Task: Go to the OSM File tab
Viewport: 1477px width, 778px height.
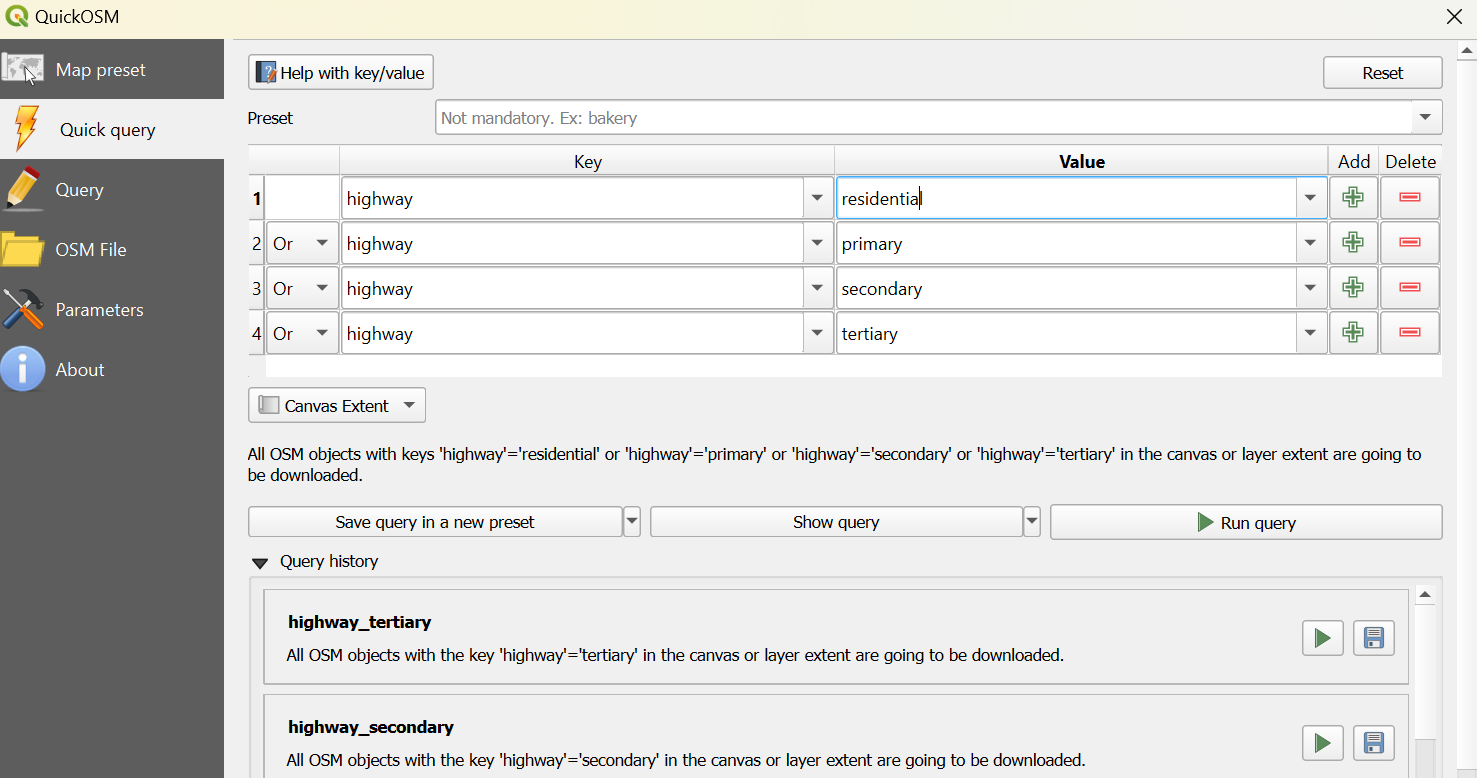Action: point(112,250)
